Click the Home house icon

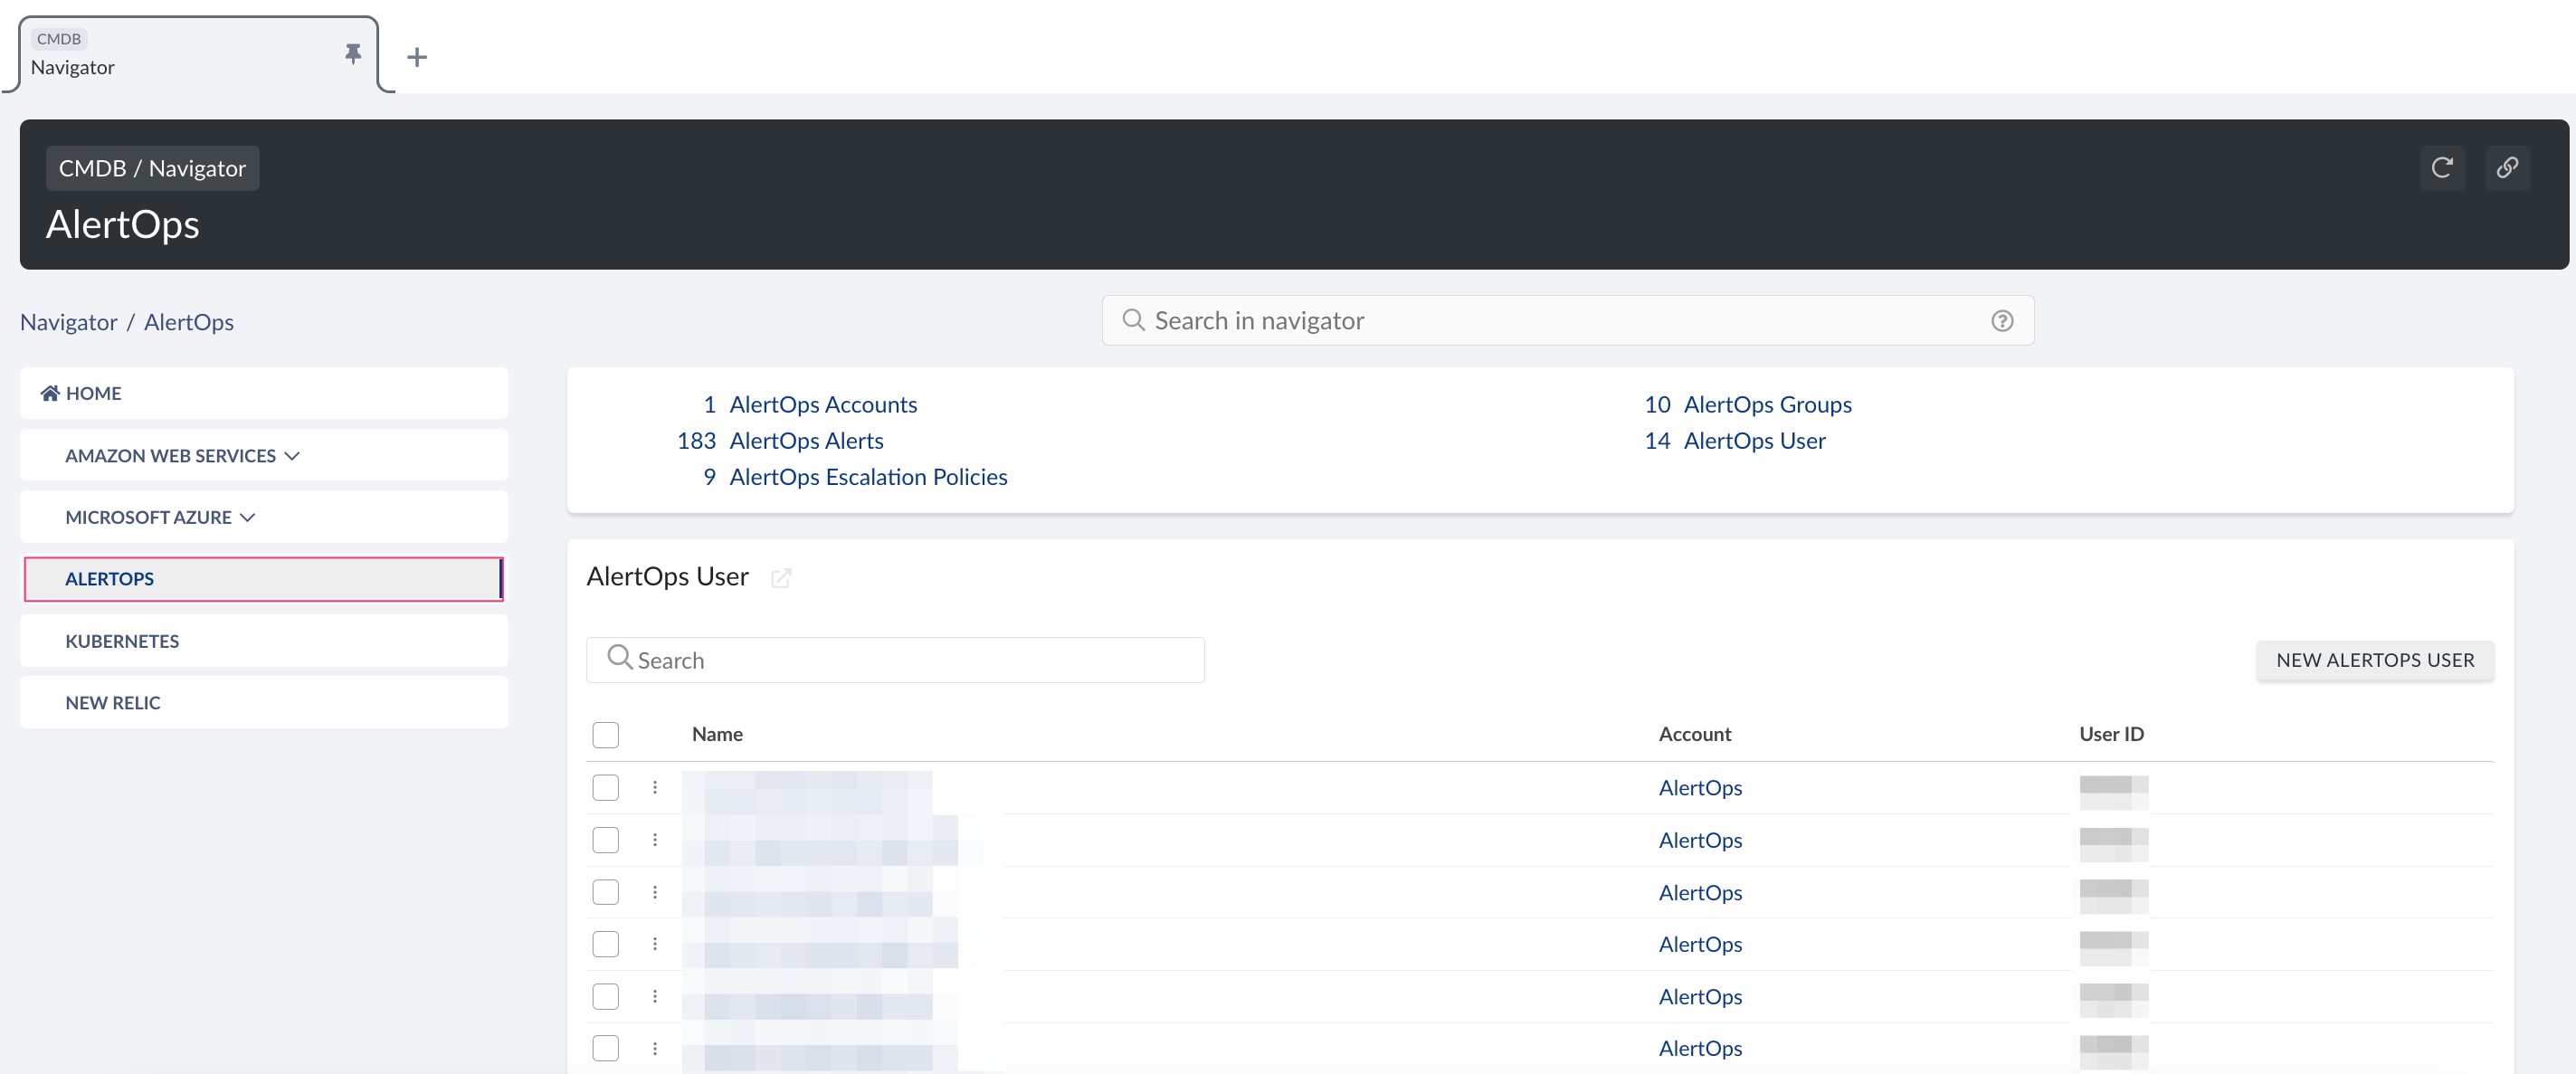50,393
